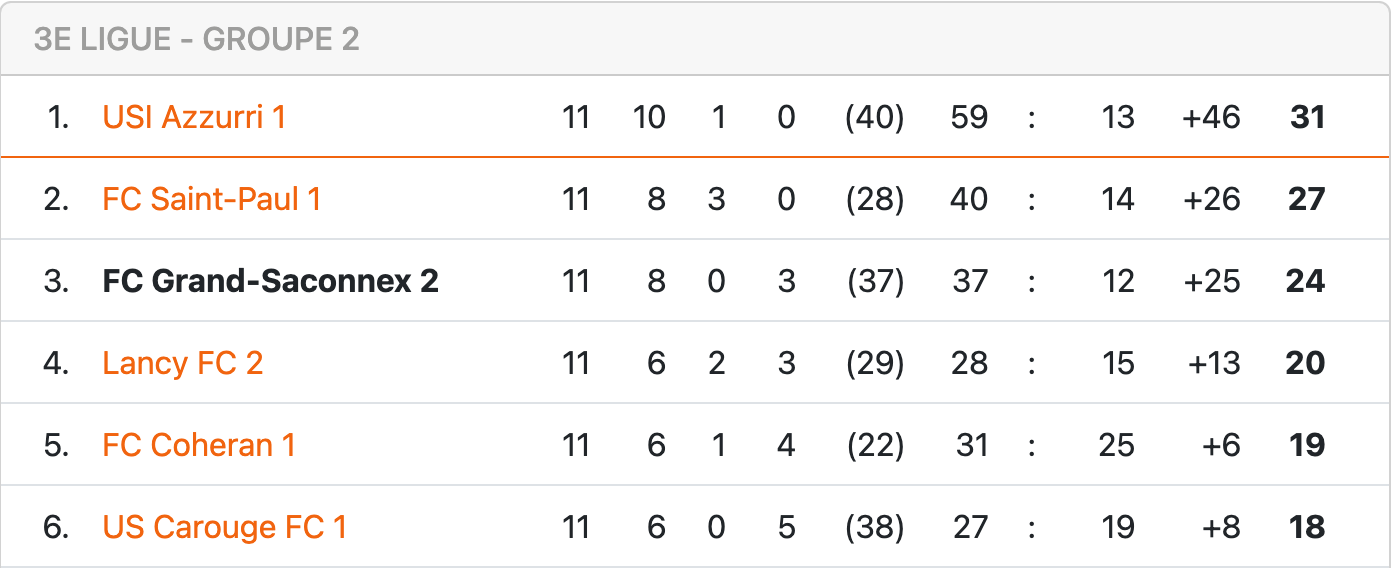1392x568 pixels.
Task: Click US Carouge's 18 points total
Action: pos(1307,527)
